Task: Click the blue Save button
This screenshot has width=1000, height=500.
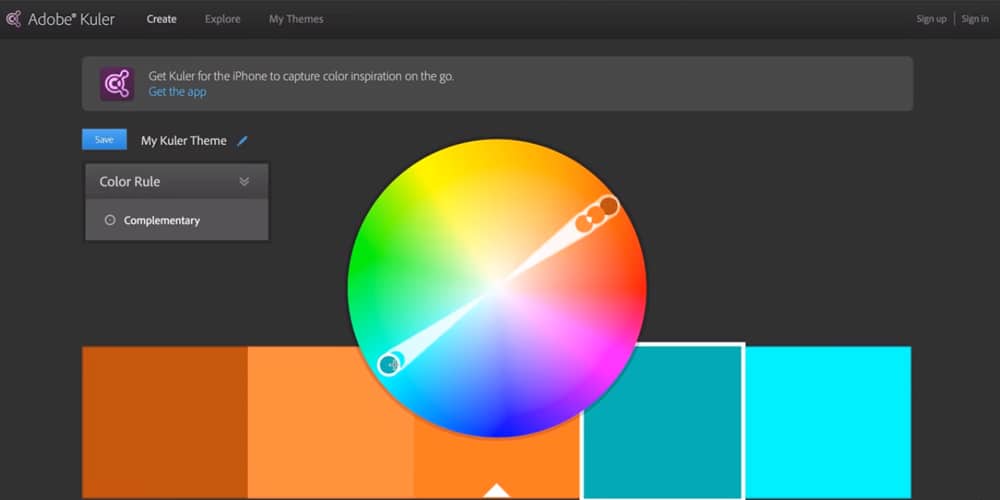Action: [x=105, y=140]
